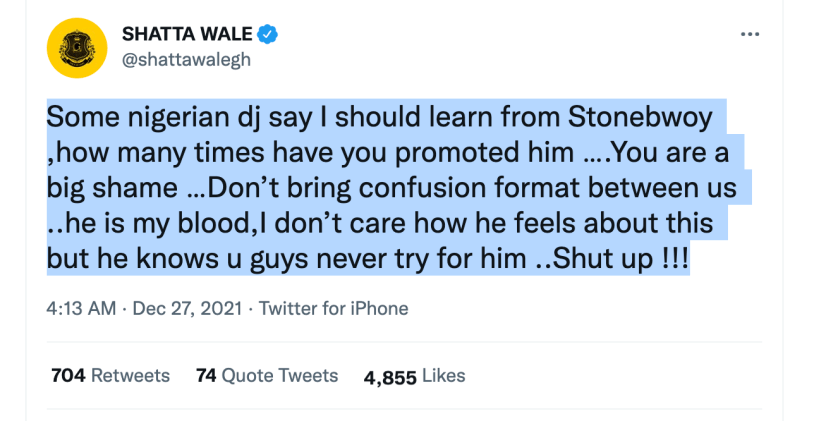Open the SHATTA WALE display name link
814x421 pixels.
[x=187, y=34]
